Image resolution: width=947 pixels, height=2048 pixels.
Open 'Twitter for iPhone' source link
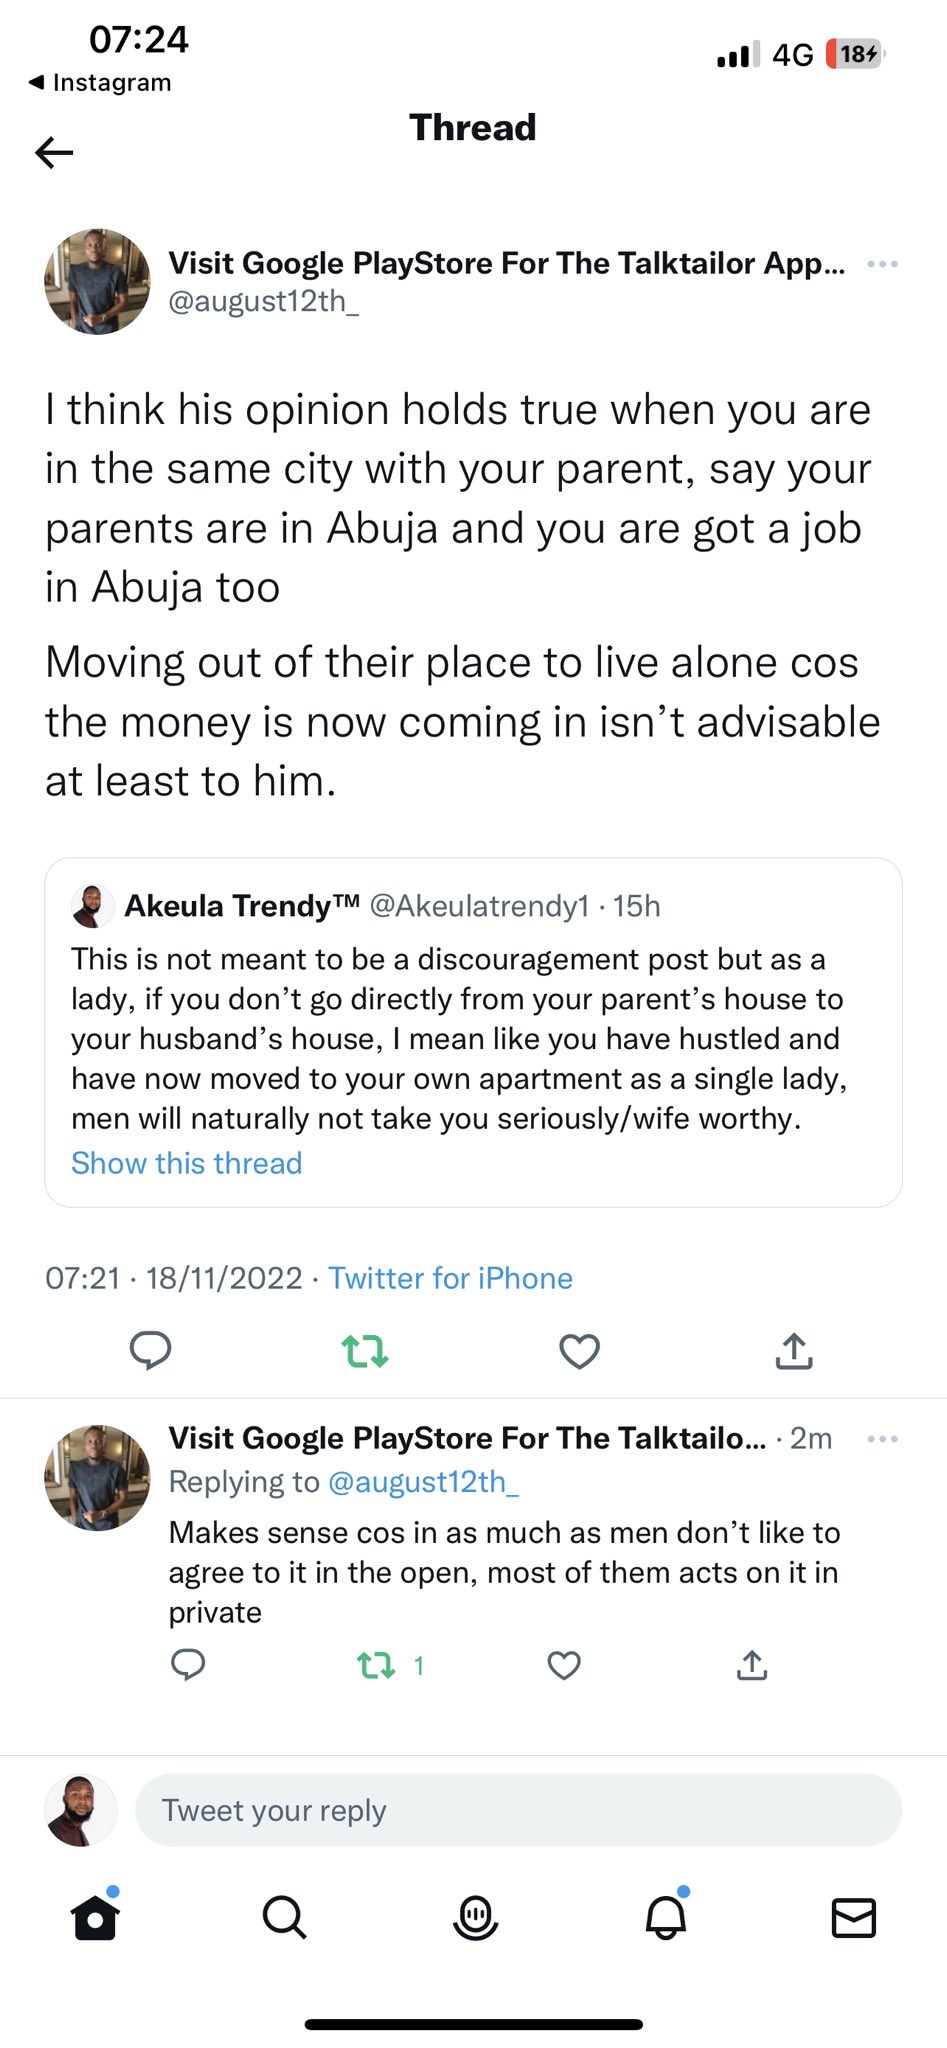pos(450,1278)
